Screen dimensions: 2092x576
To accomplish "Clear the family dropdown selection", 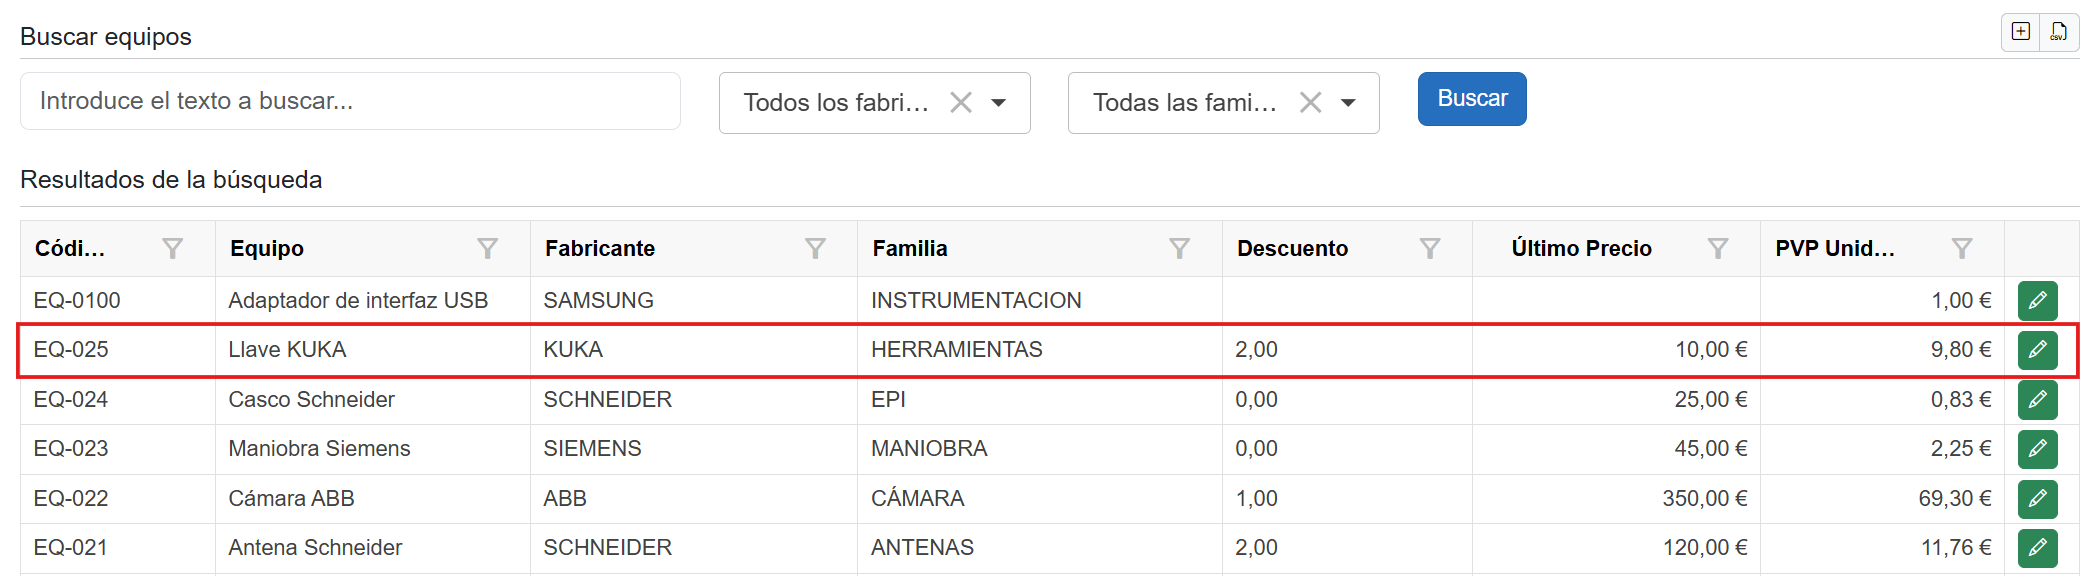I will coord(1310,102).
